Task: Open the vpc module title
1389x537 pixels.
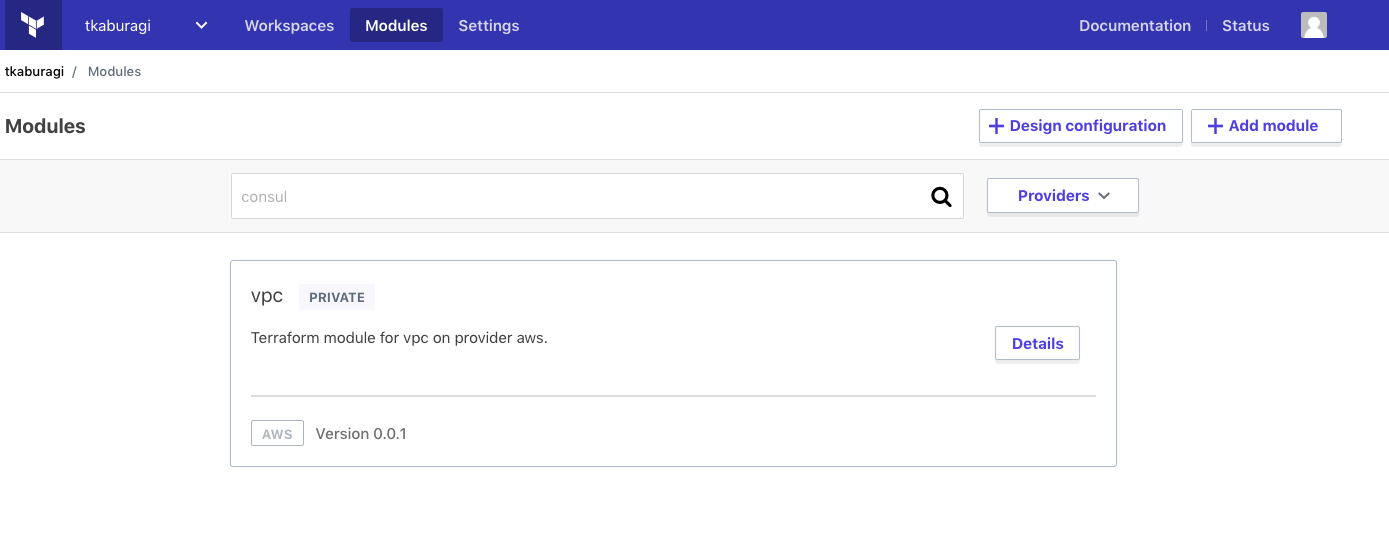Action: (x=267, y=296)
